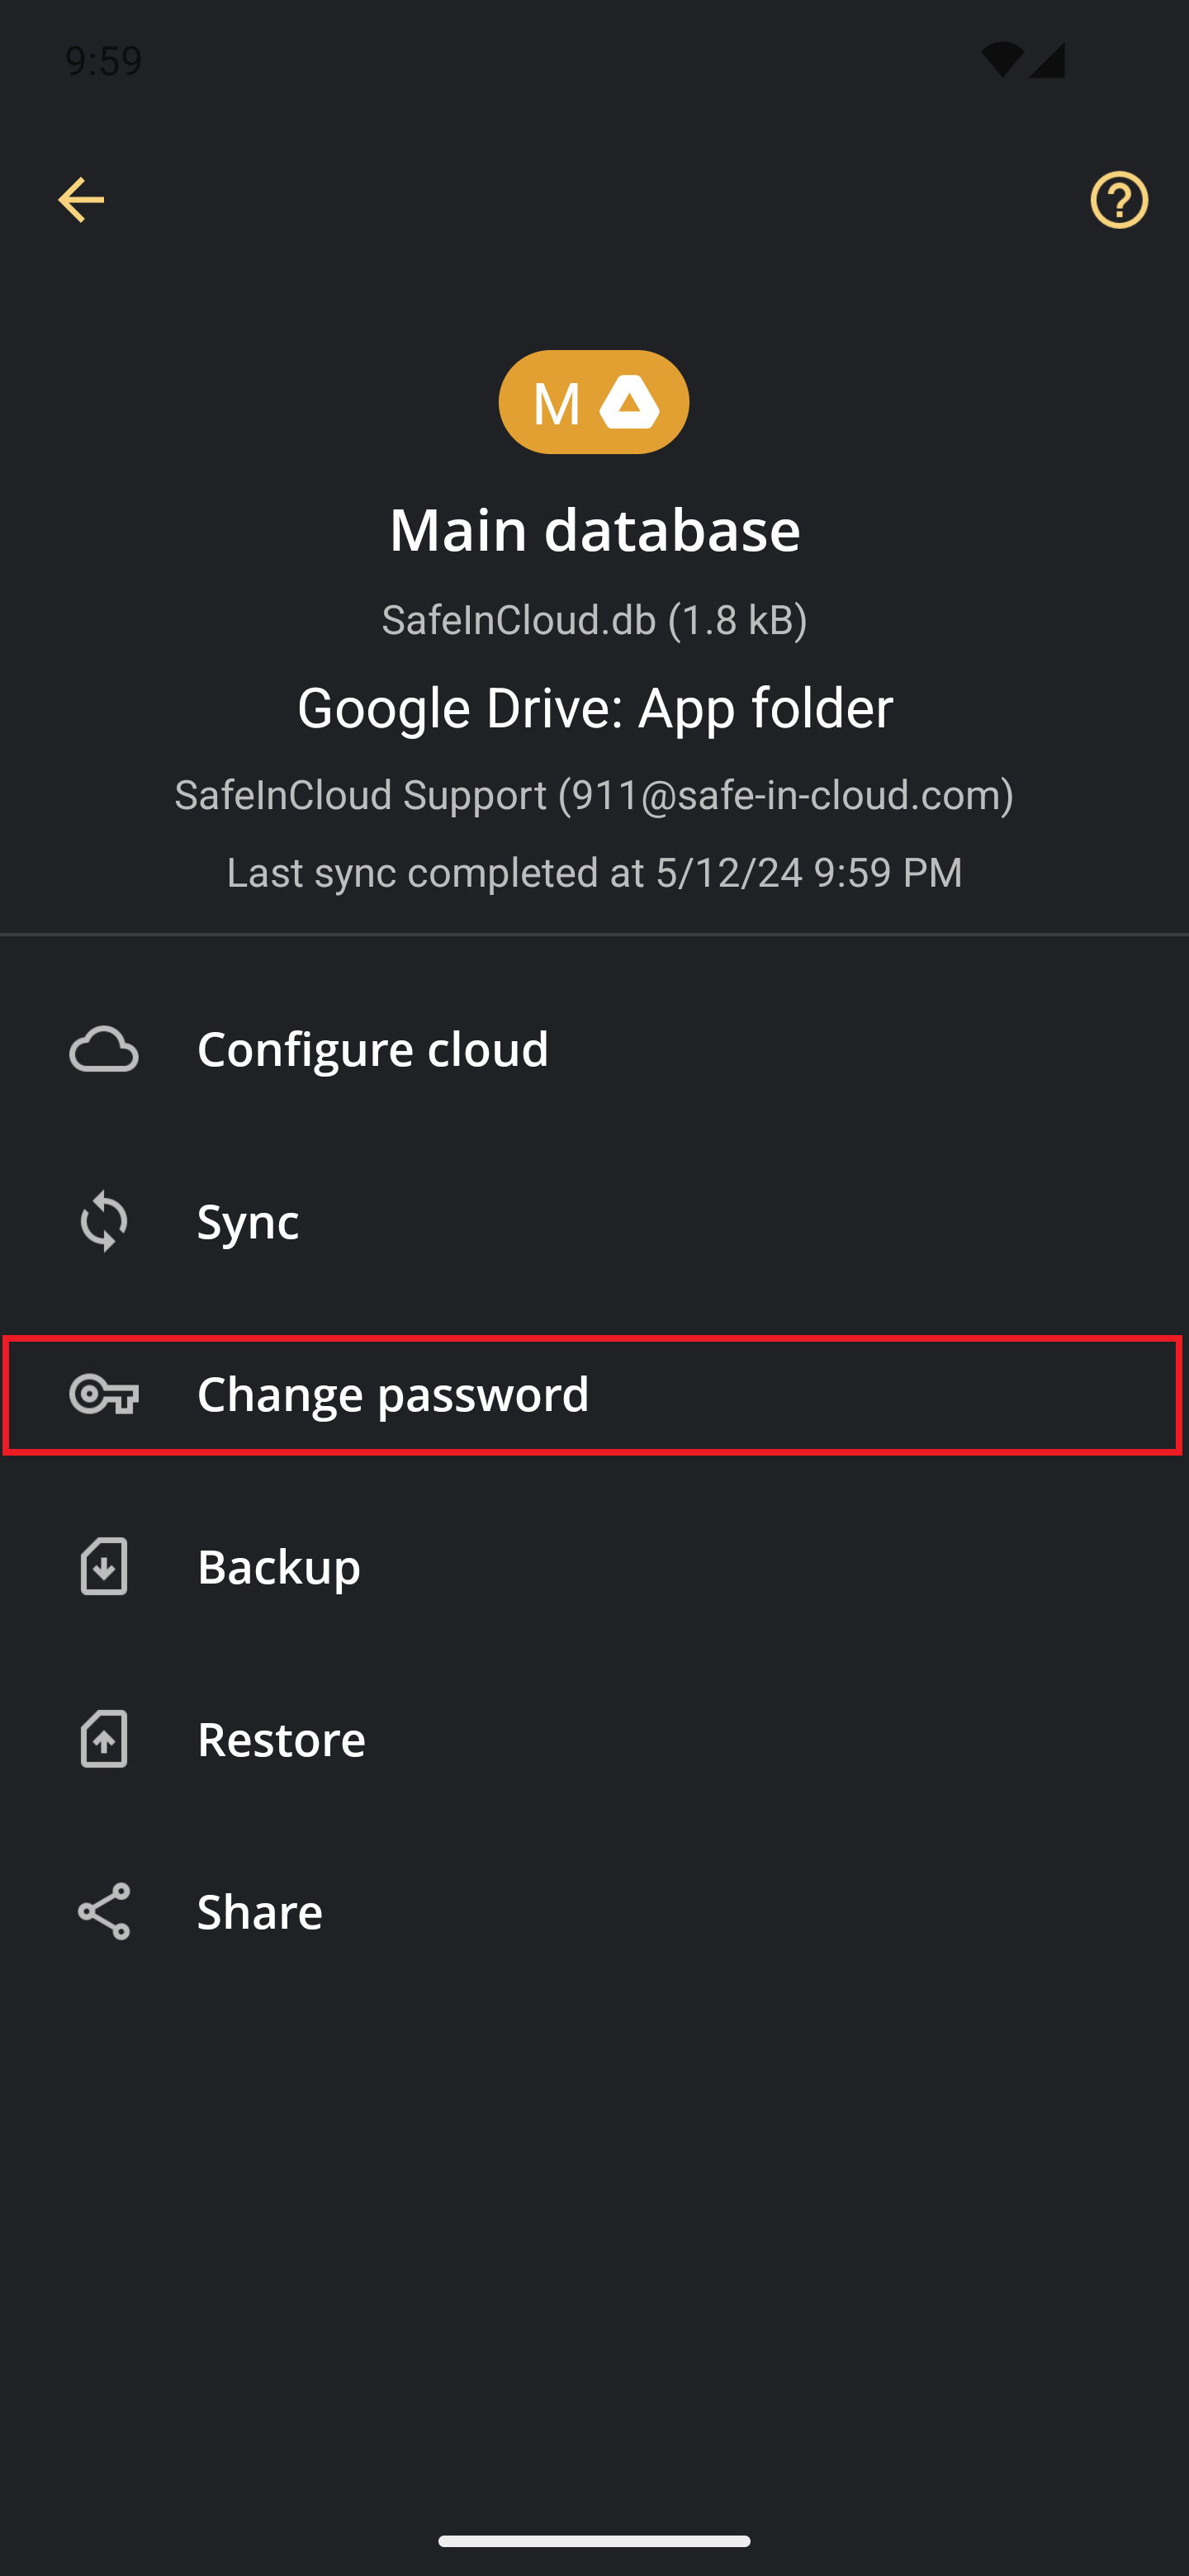This screenshot has width=1189, height=2576.
Task: Tap the Share nodes icon
Action: (x=104, y=1911)
